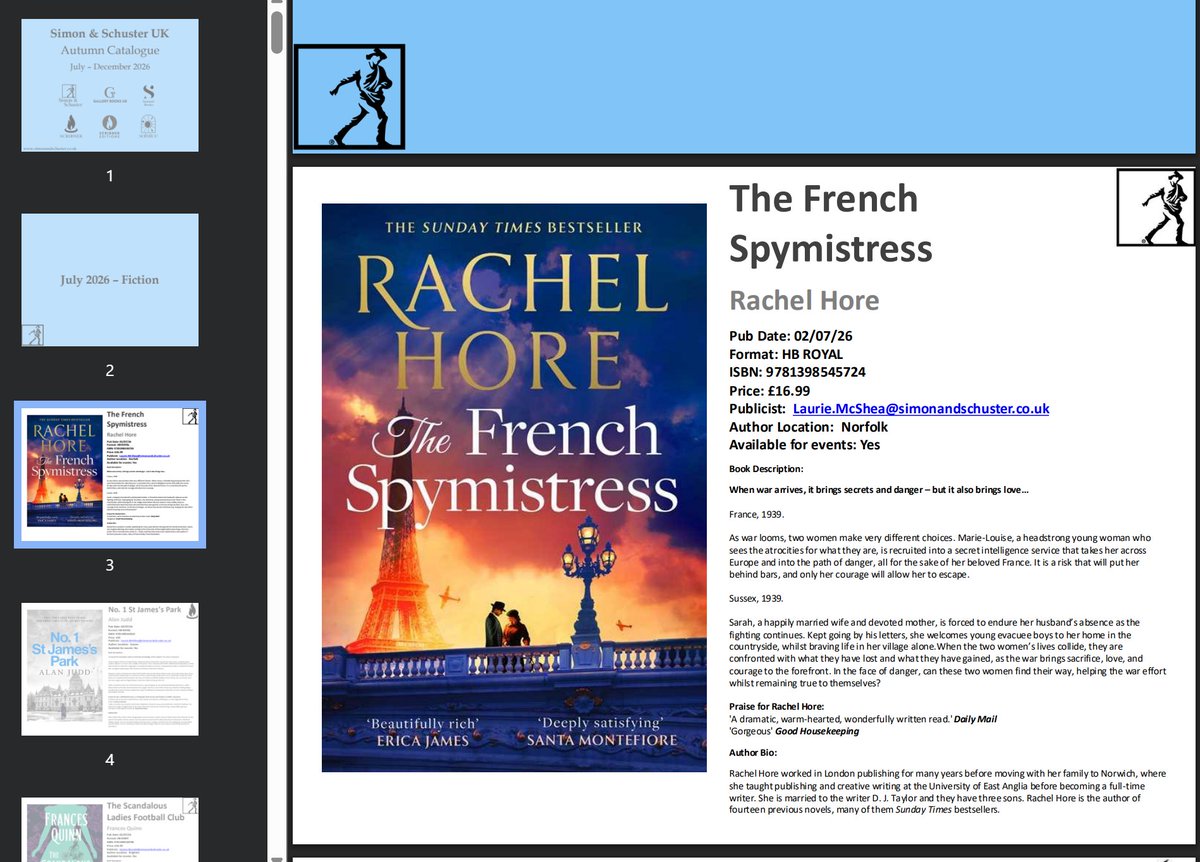
Task: Select page 3 French Spymistress thumbnail
Action: coord(110,474)
